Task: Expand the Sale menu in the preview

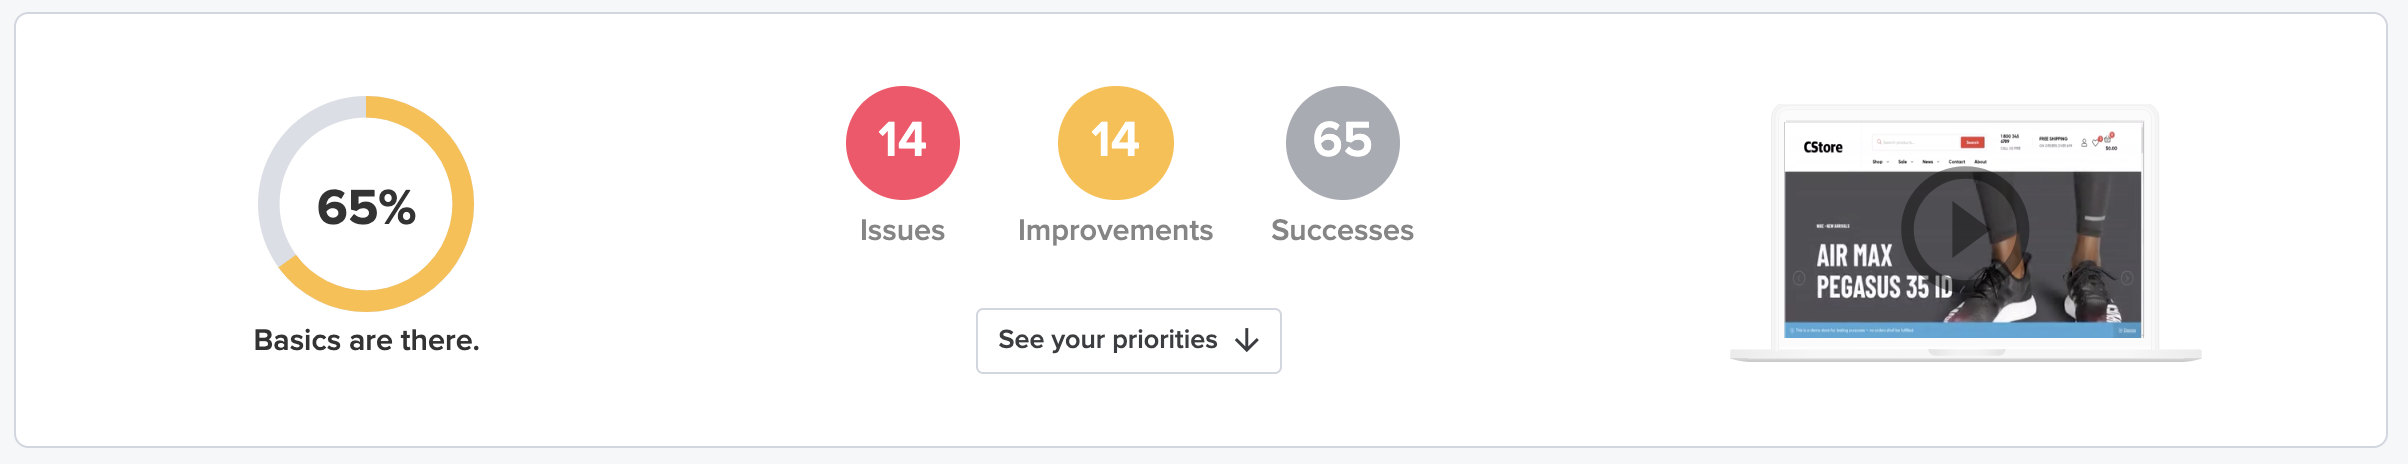Action: pos(1905,162)
